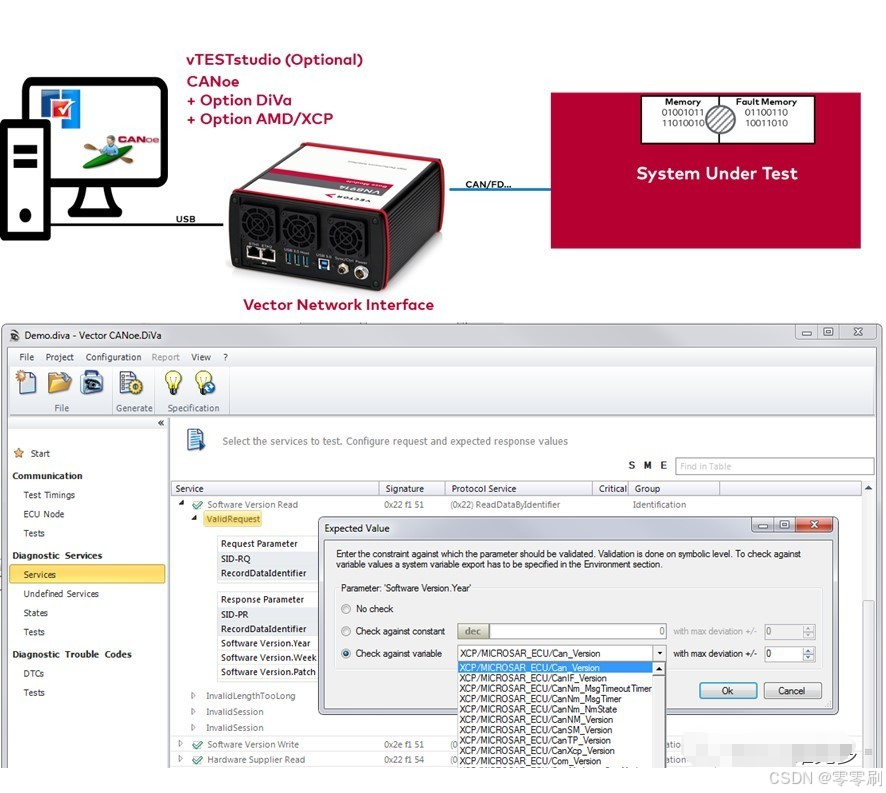Click the Demo.diva window title icon
The height and width of the screenshot is (793, 886).
click(15, 336)
